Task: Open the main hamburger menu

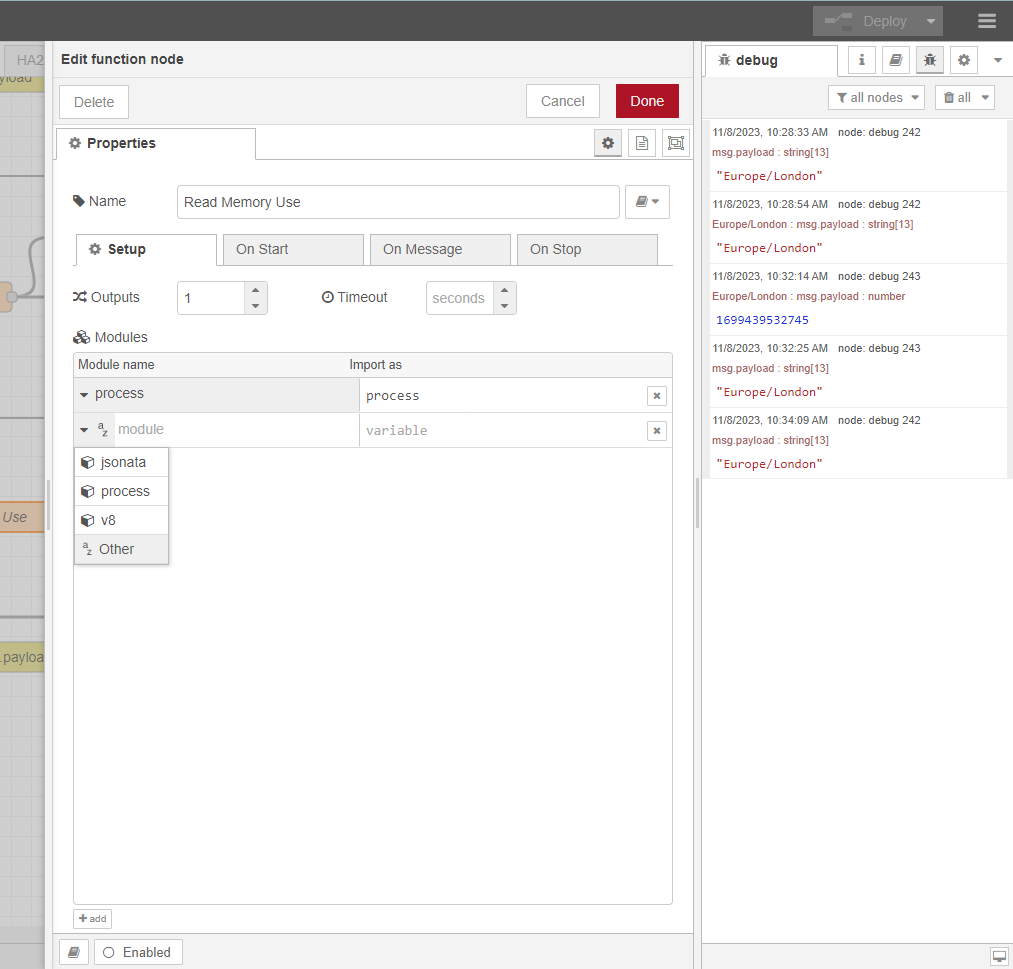Action: pos(987,21)
